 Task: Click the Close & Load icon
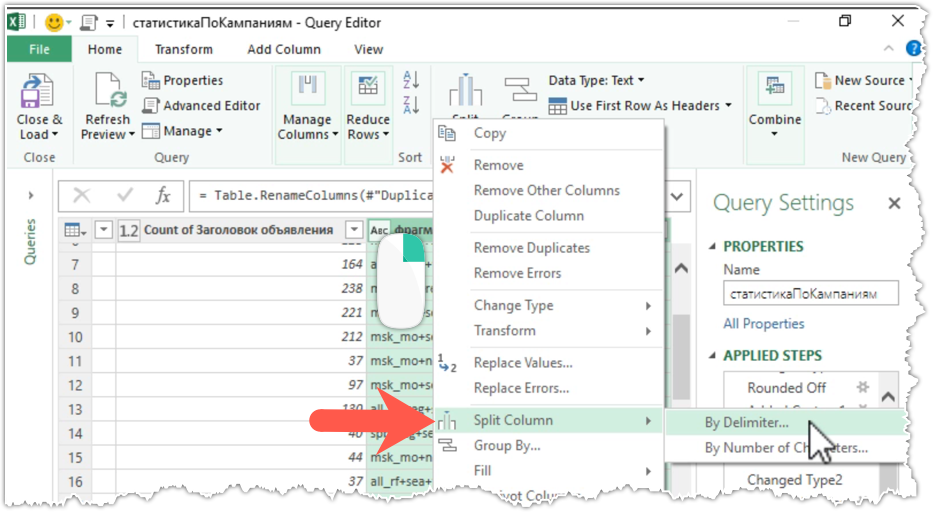point(38,91)
